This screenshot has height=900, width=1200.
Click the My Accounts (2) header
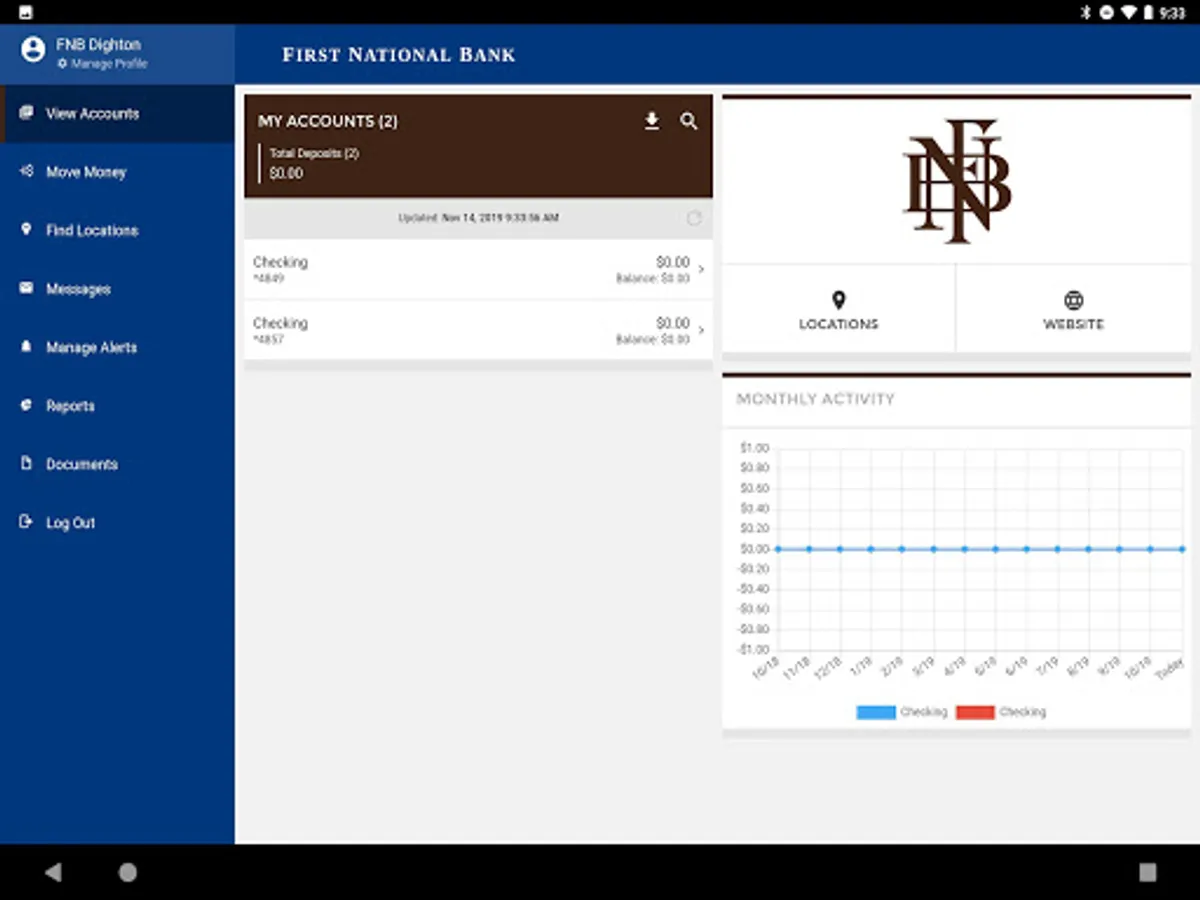click(x=328, y=121)
